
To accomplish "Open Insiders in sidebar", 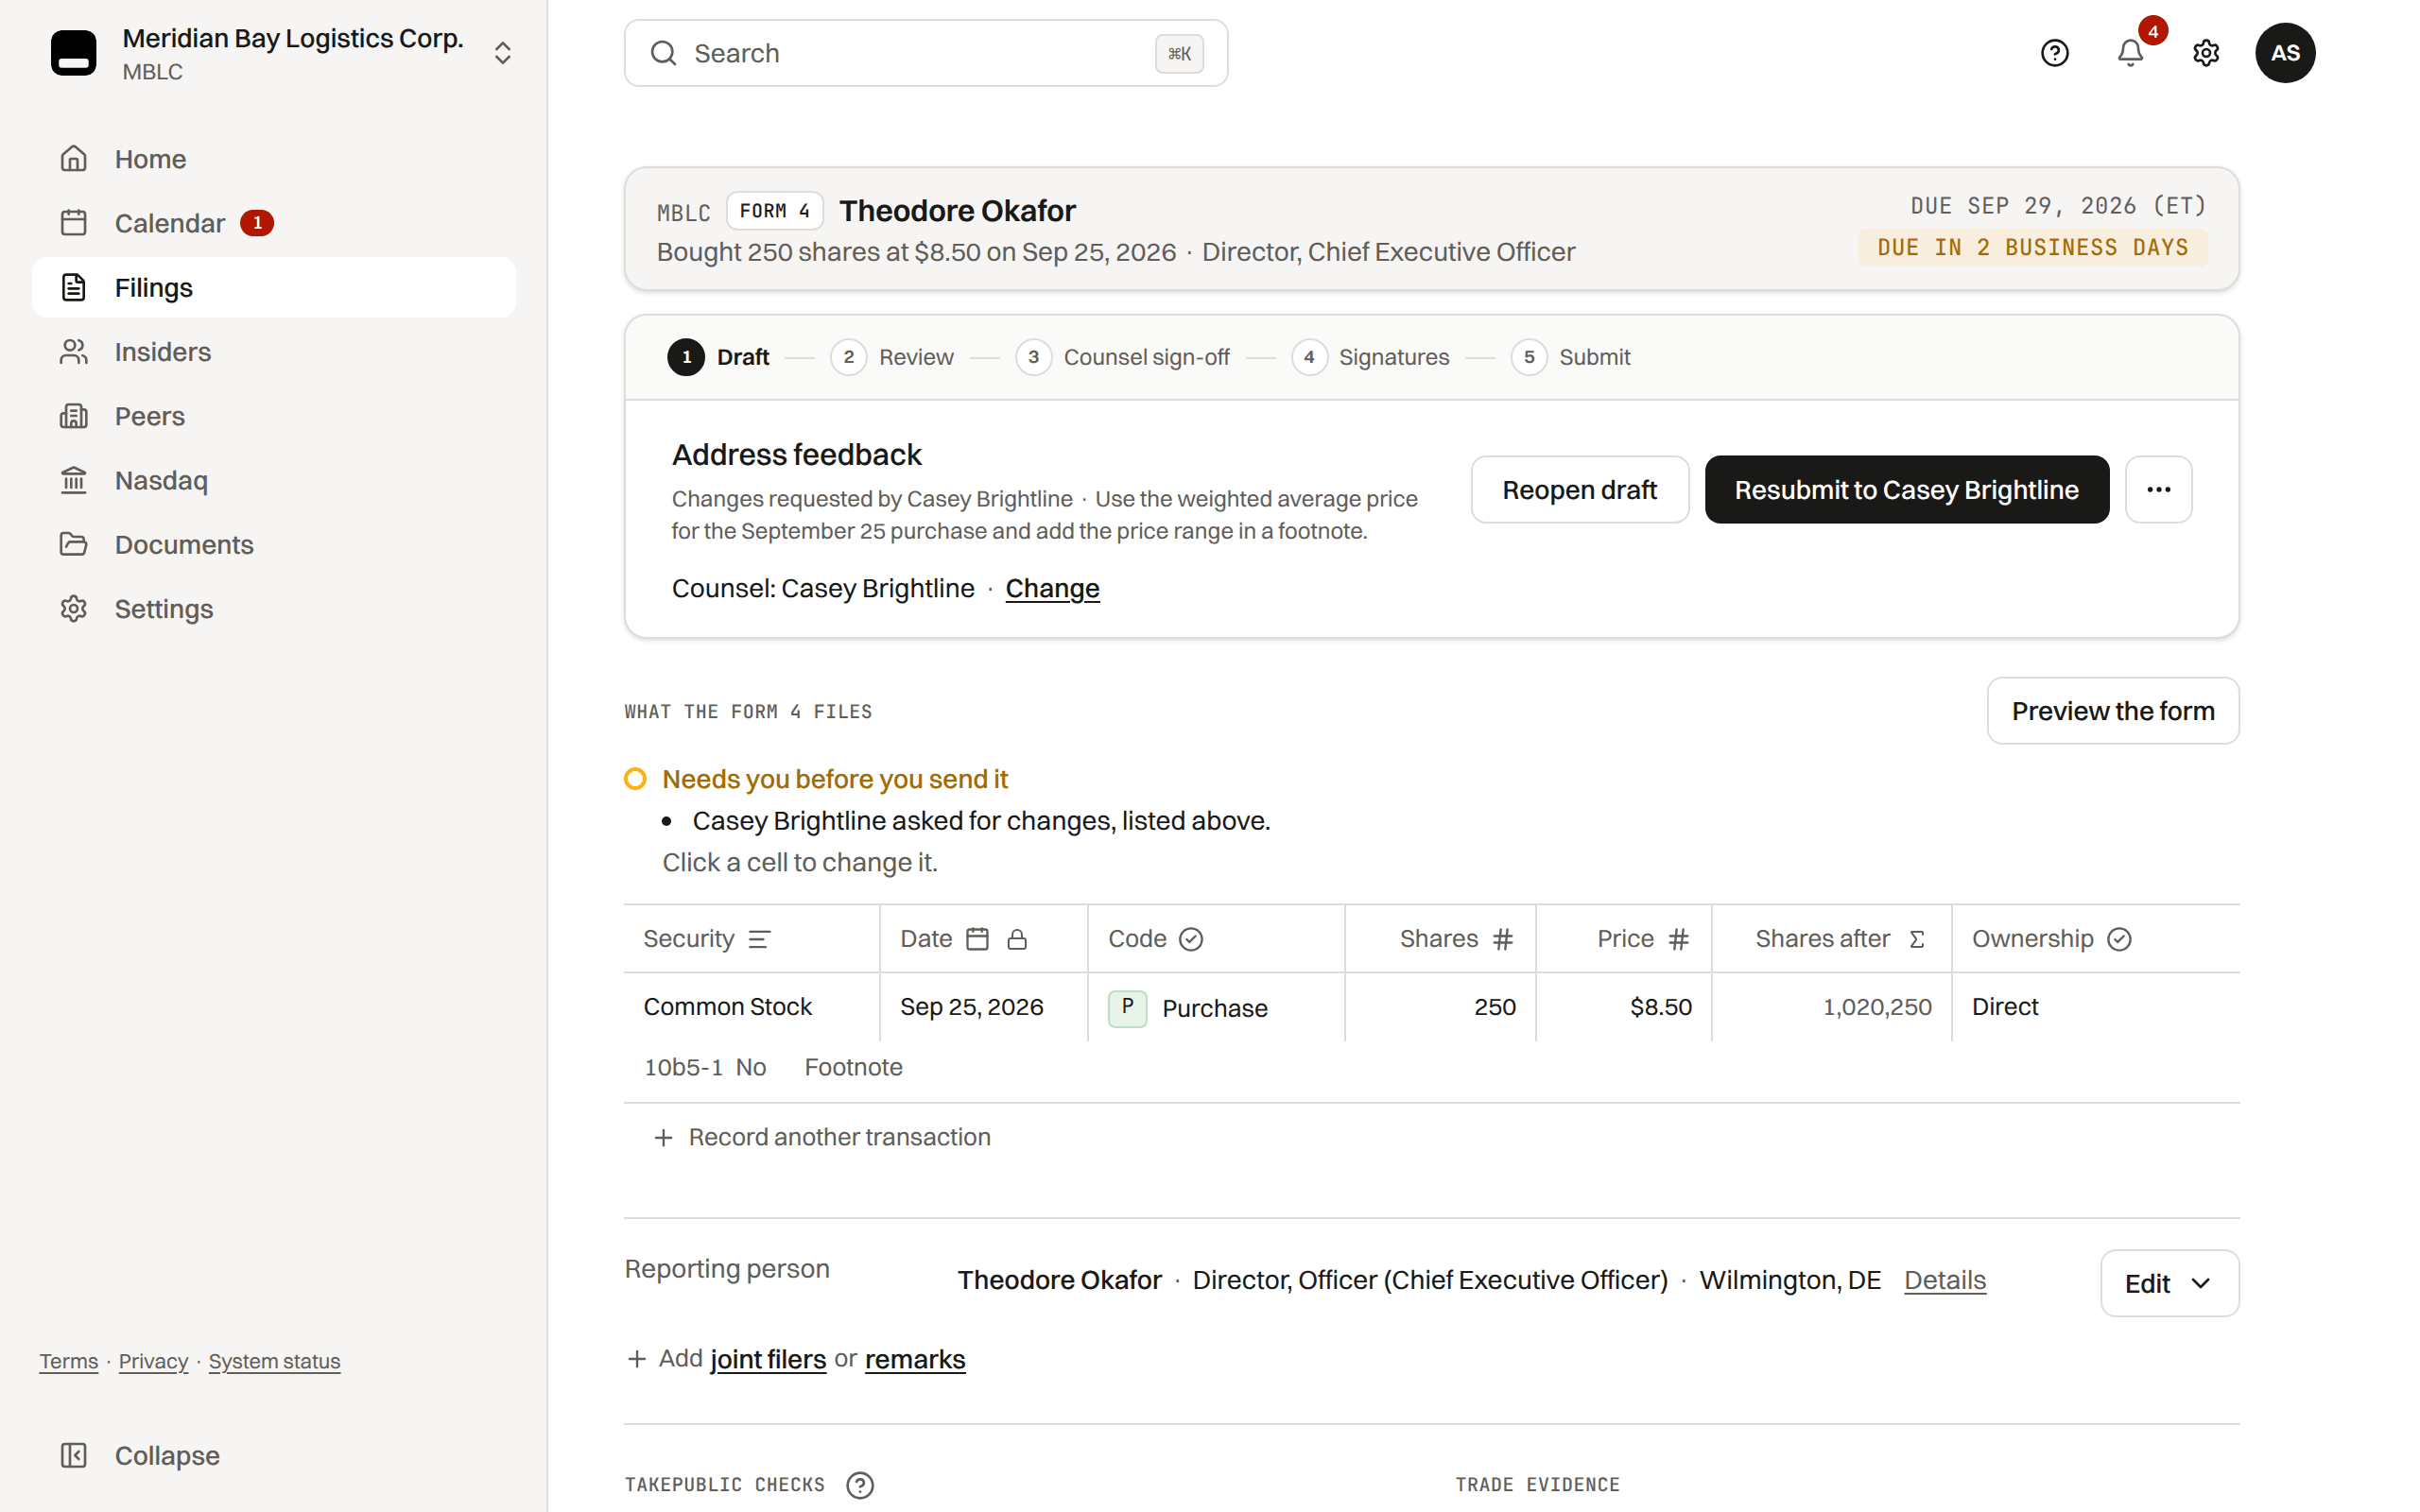I will [274, 352].
